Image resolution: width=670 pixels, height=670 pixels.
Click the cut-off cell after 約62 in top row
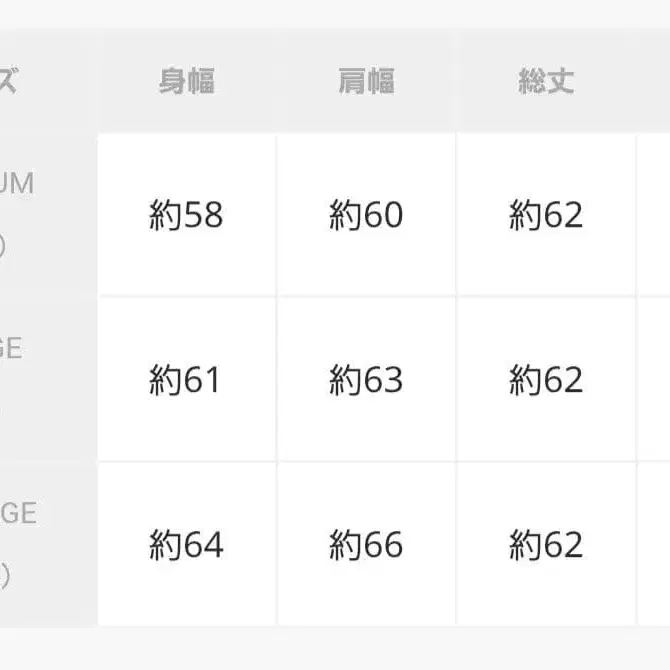655,215
